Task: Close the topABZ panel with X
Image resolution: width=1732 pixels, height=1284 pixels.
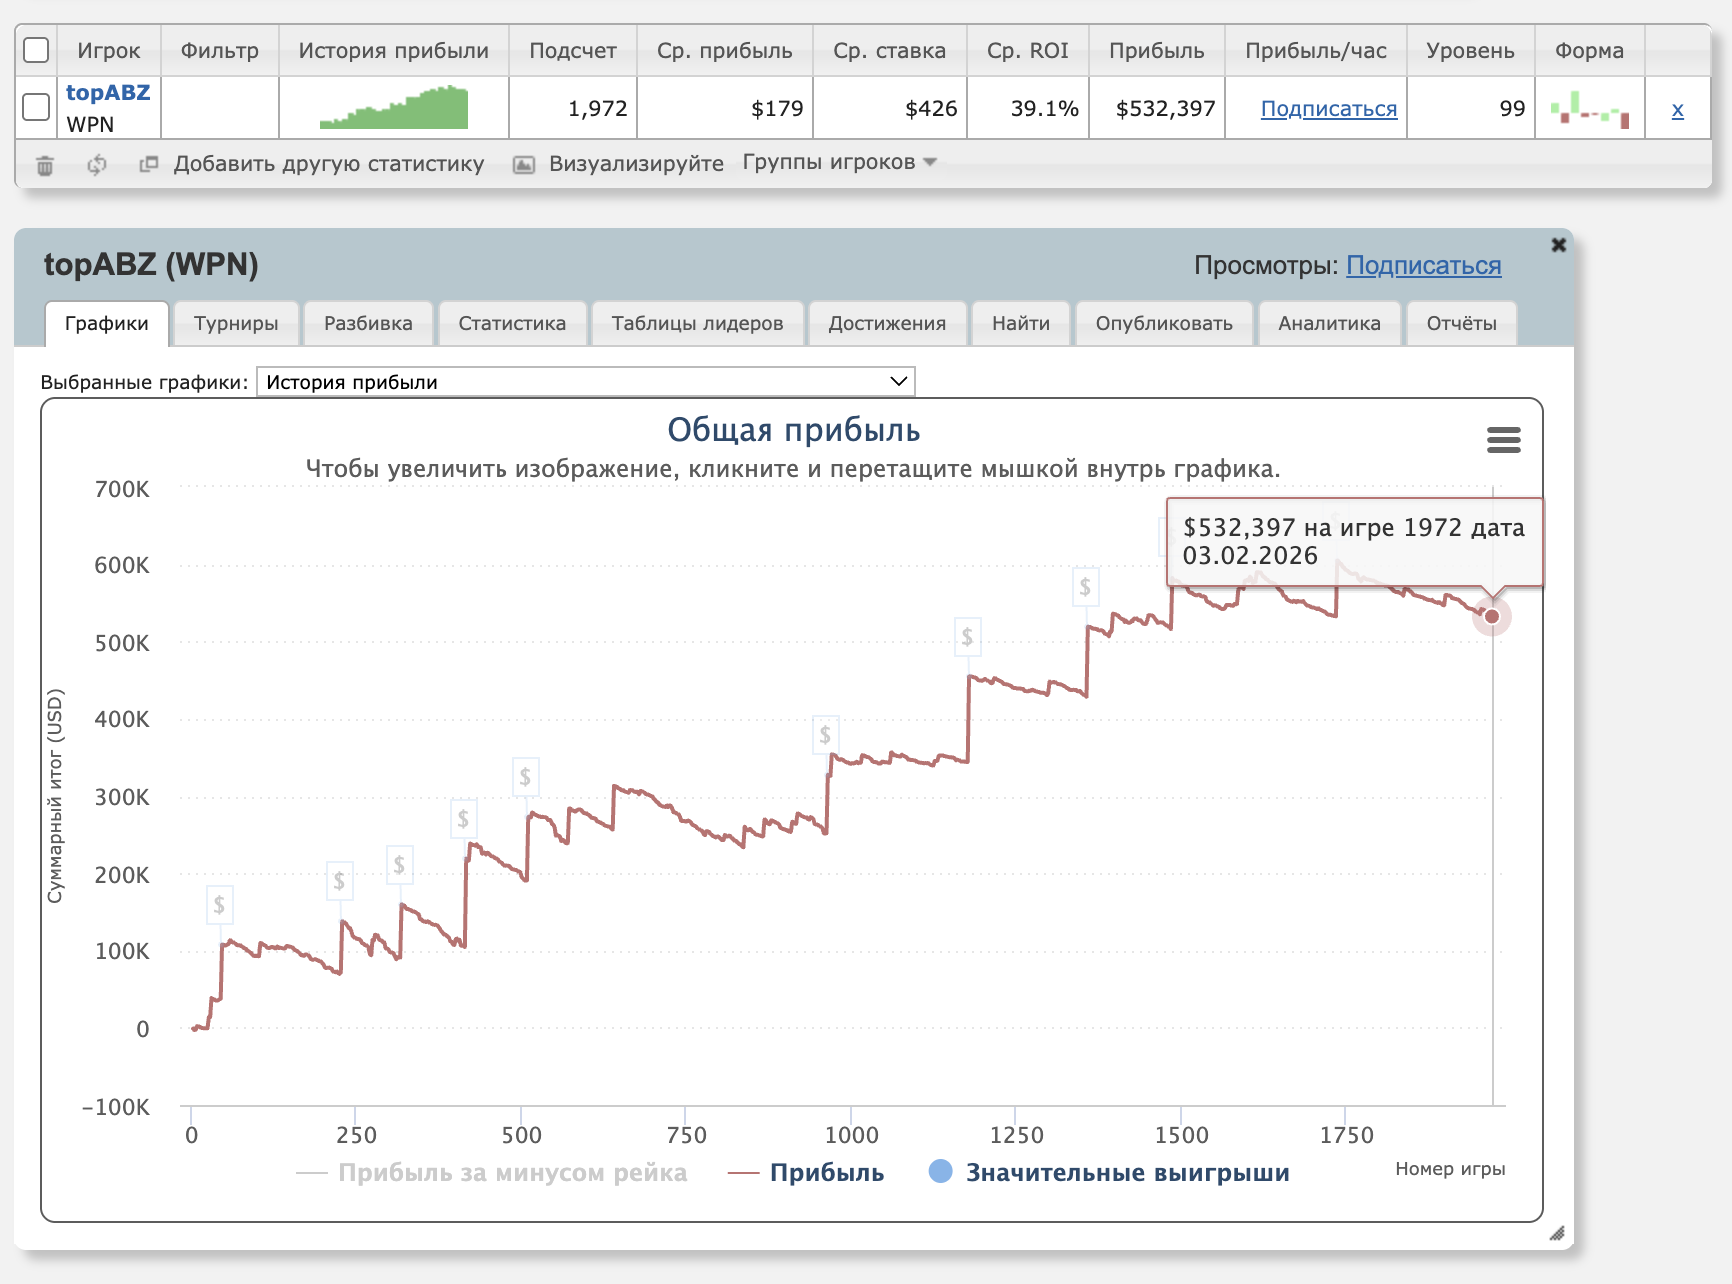Action: [1558, 245]
